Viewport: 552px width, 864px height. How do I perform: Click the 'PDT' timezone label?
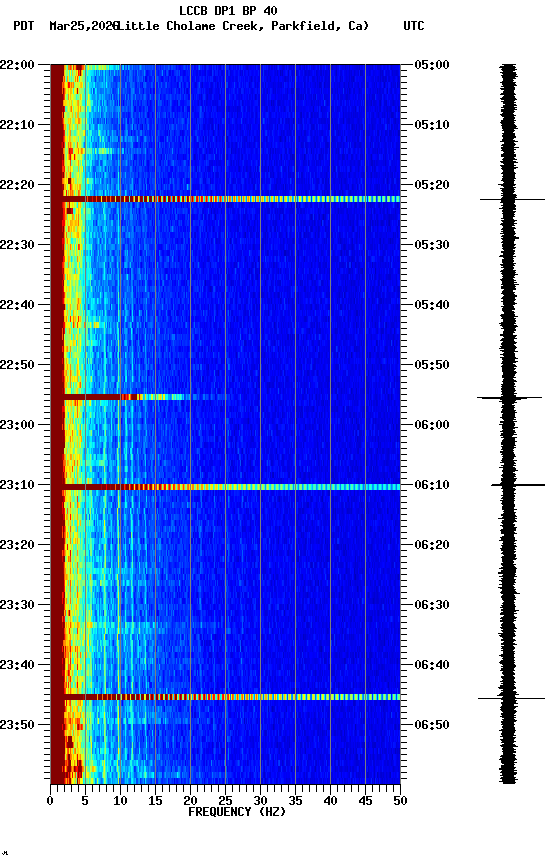pyautogui.click(x=24, y=26)
